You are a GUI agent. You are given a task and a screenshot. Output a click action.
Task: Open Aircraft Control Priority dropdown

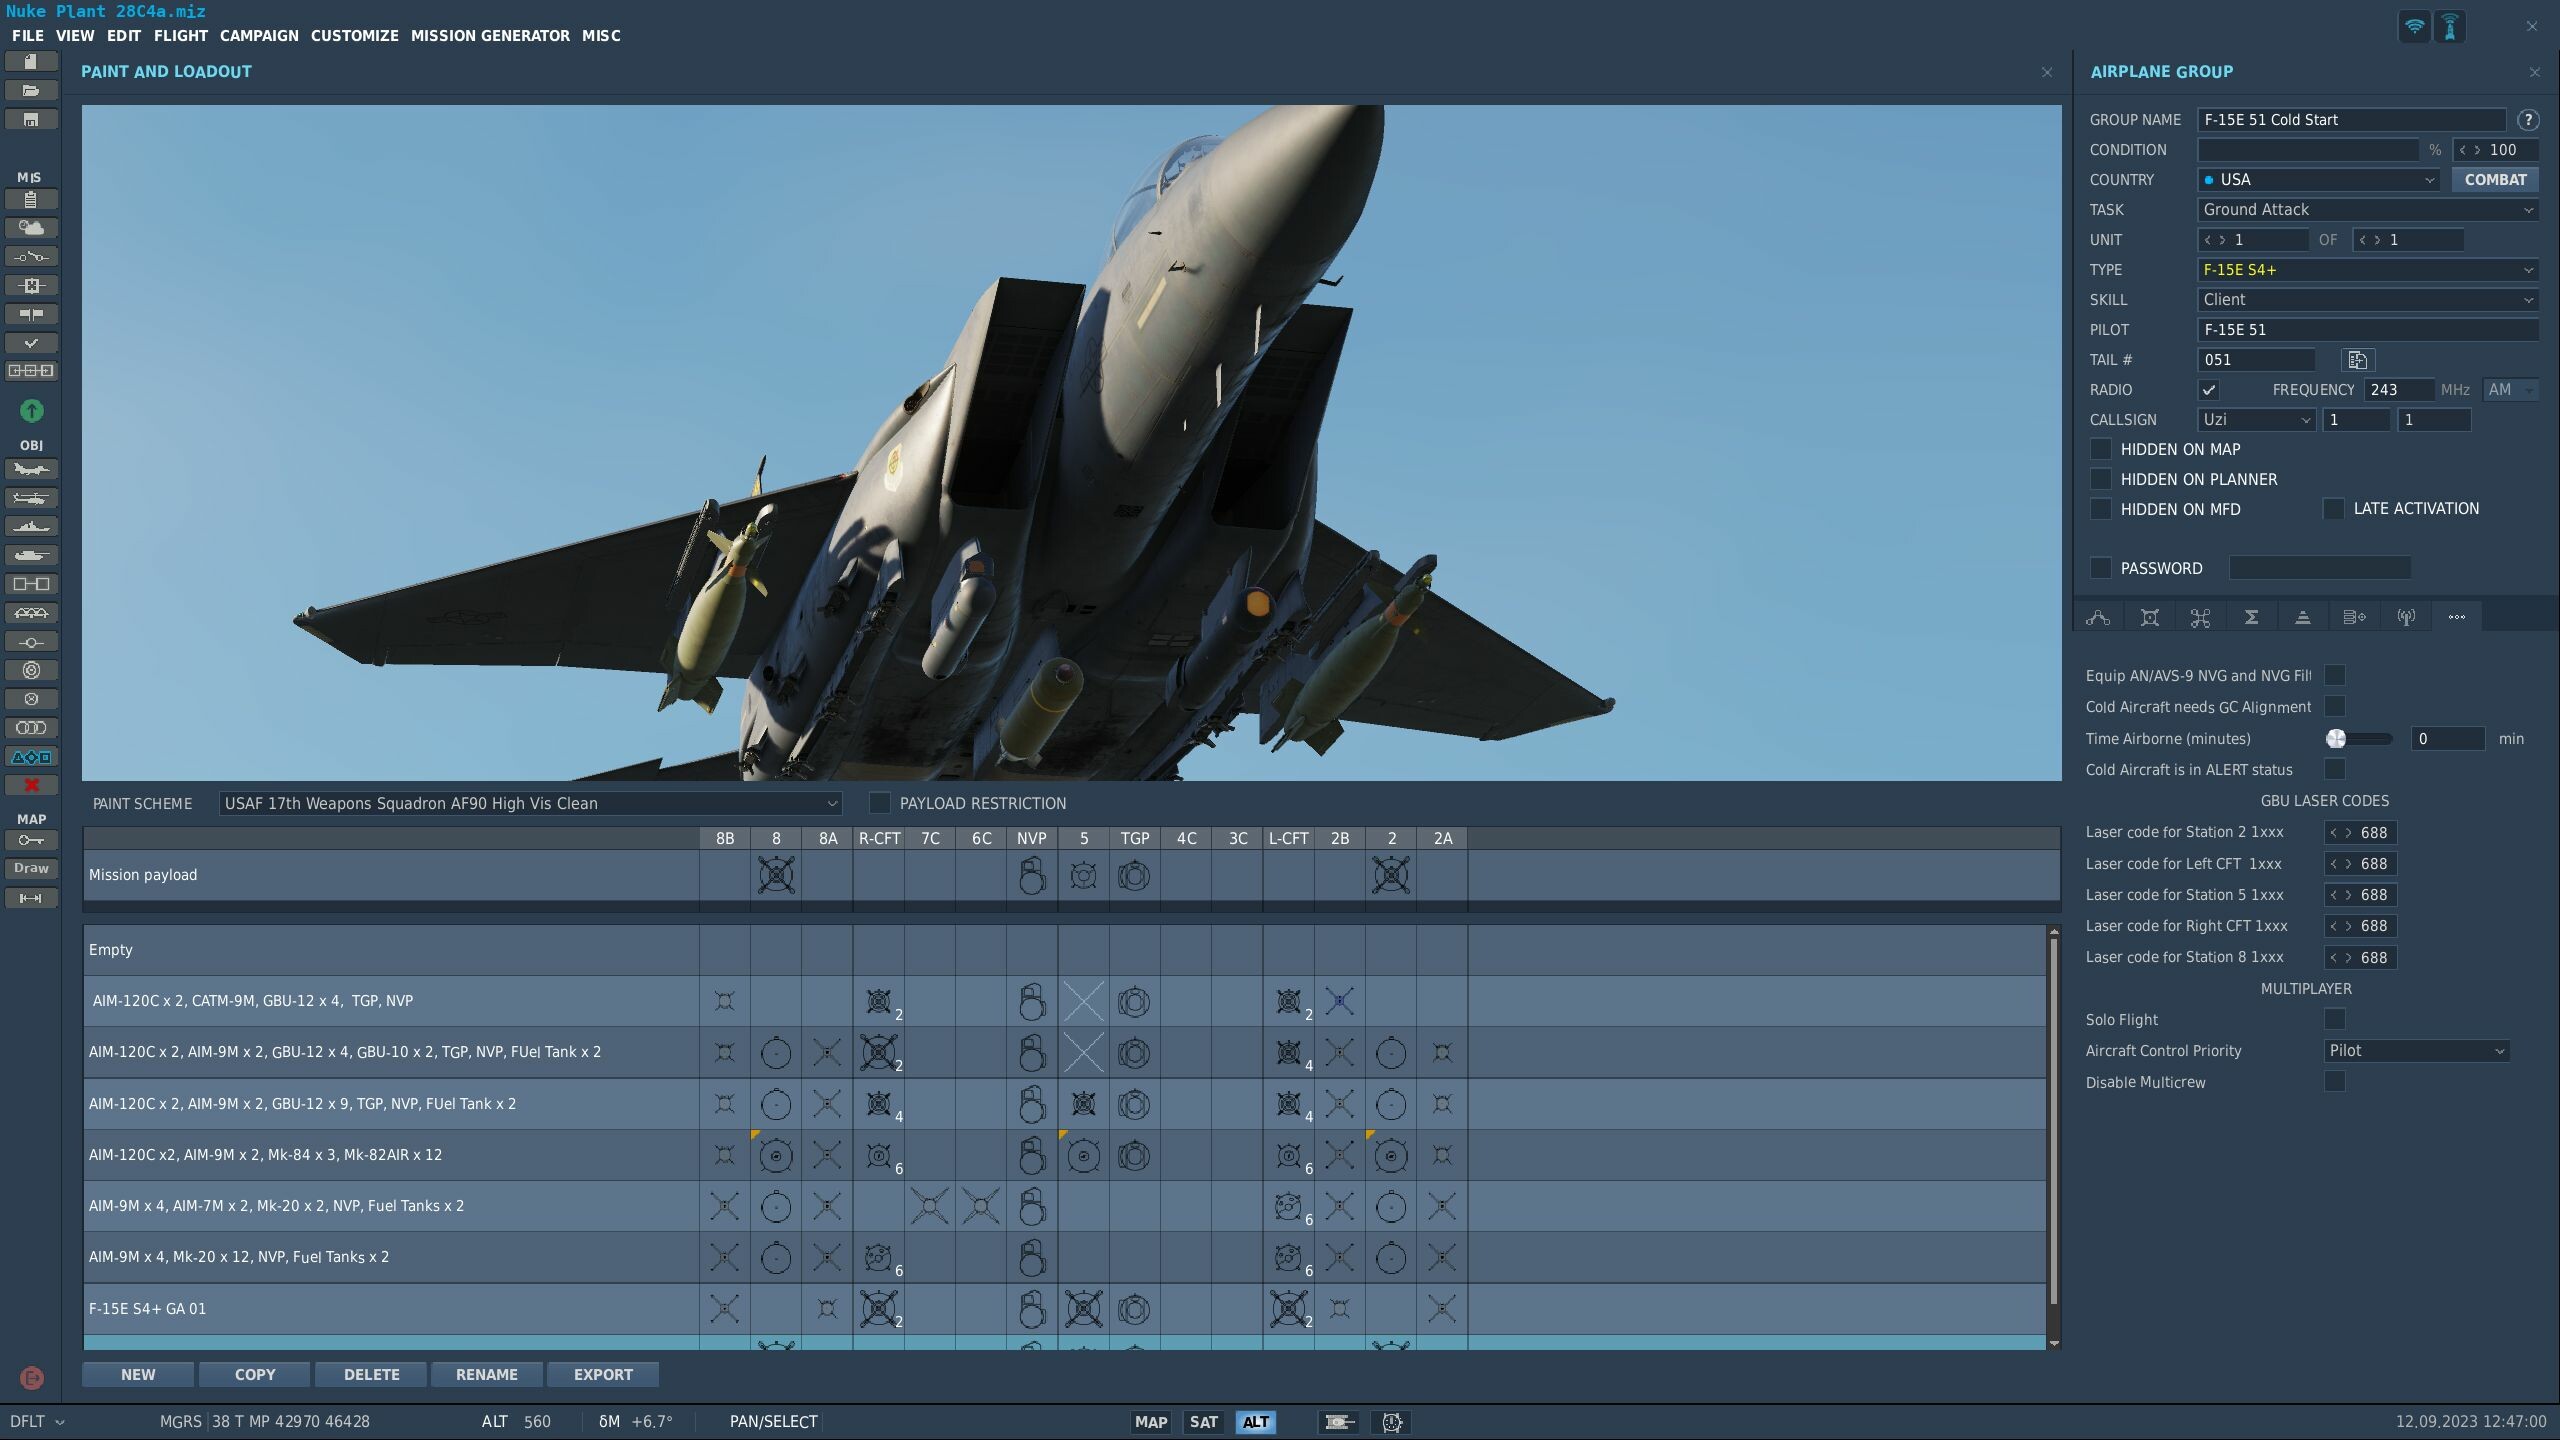(2417, 1051)
